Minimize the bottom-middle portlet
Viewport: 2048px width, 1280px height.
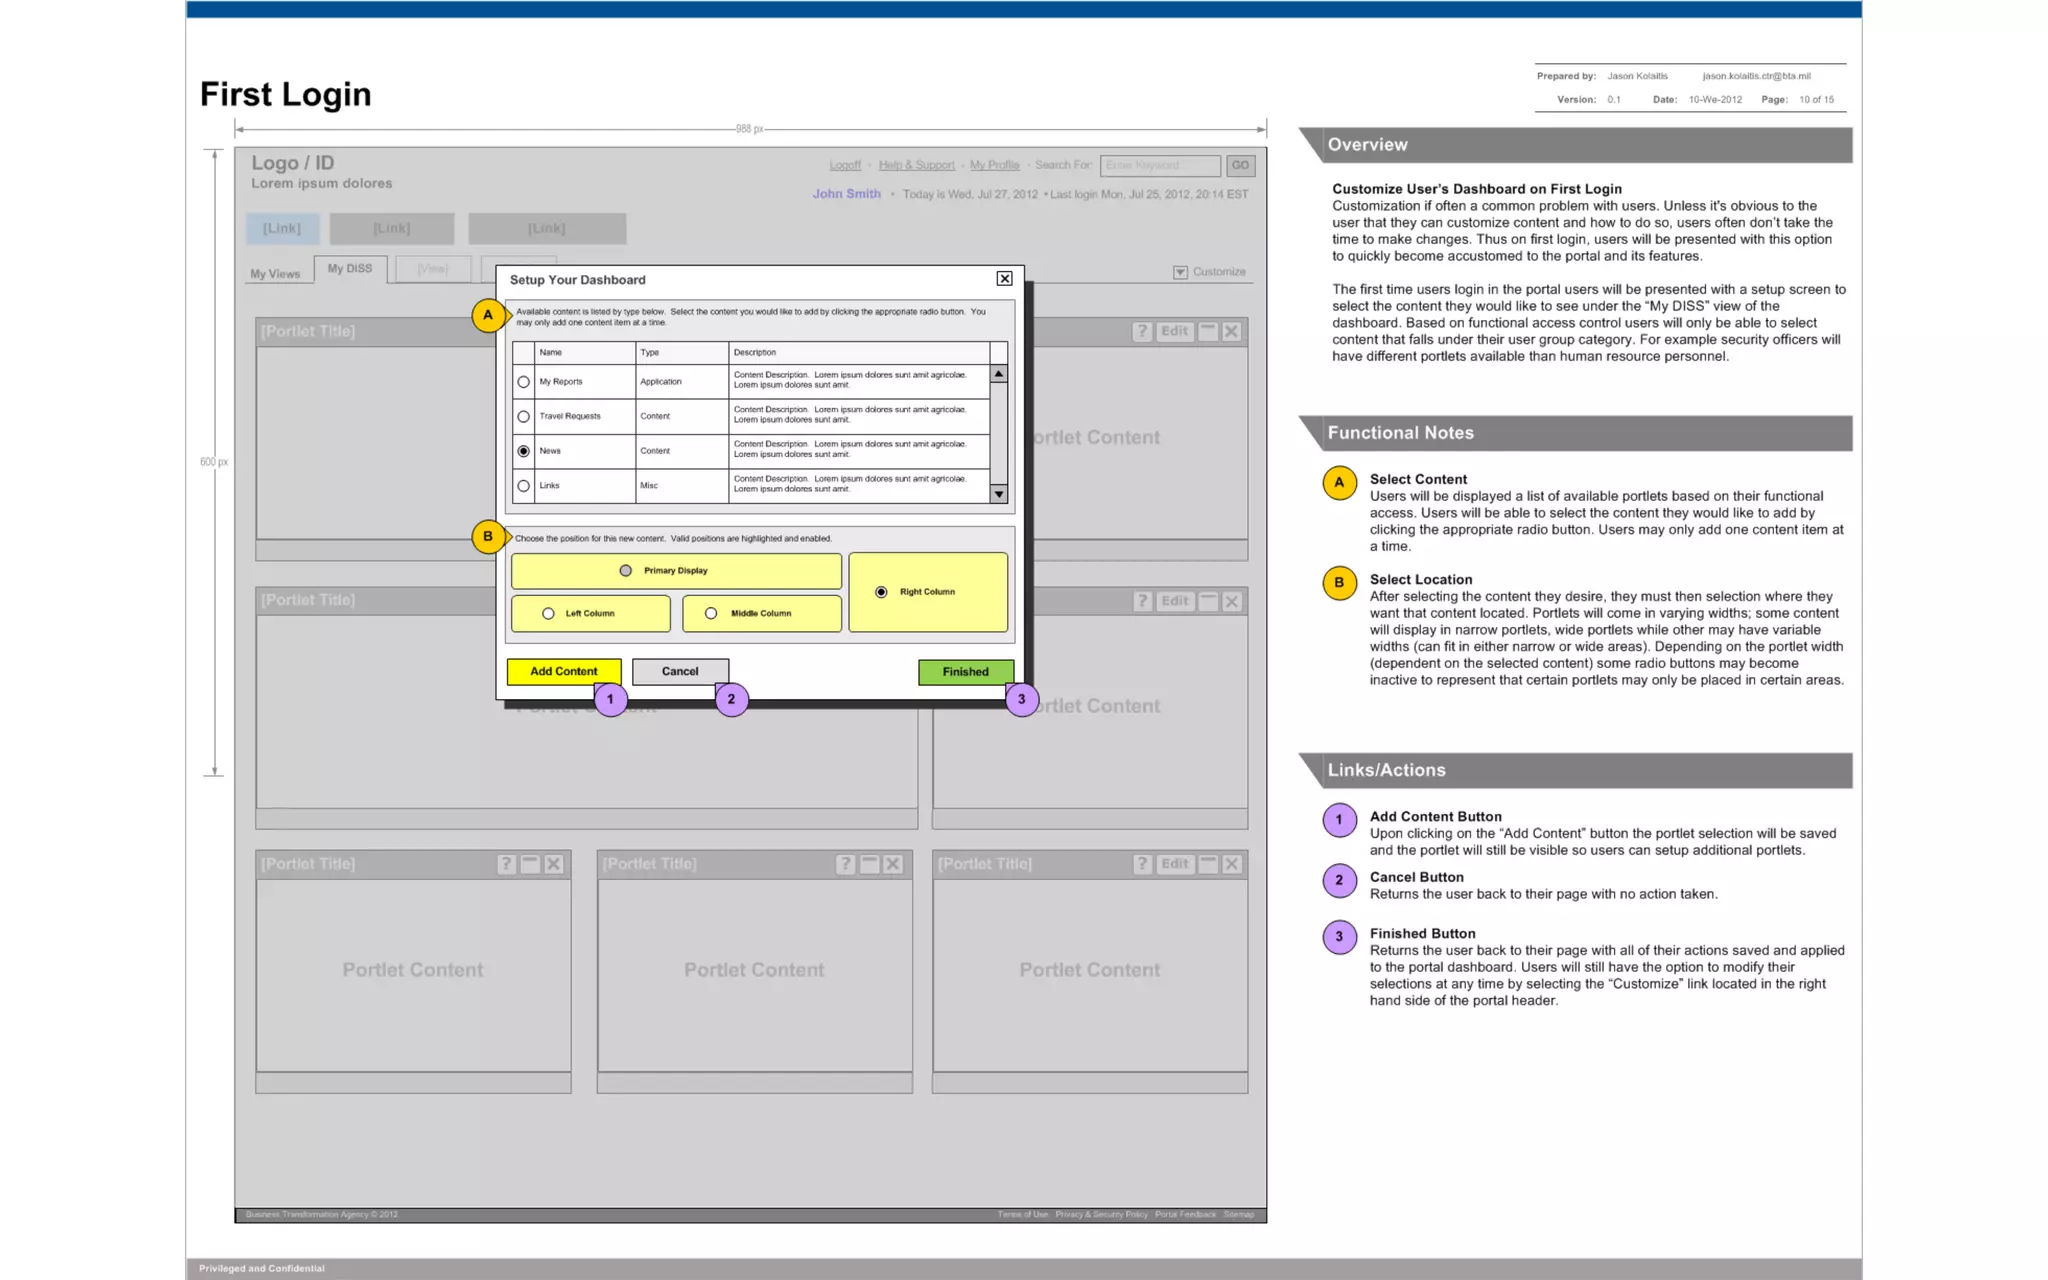pyautogui.click(x=869, y=864)
